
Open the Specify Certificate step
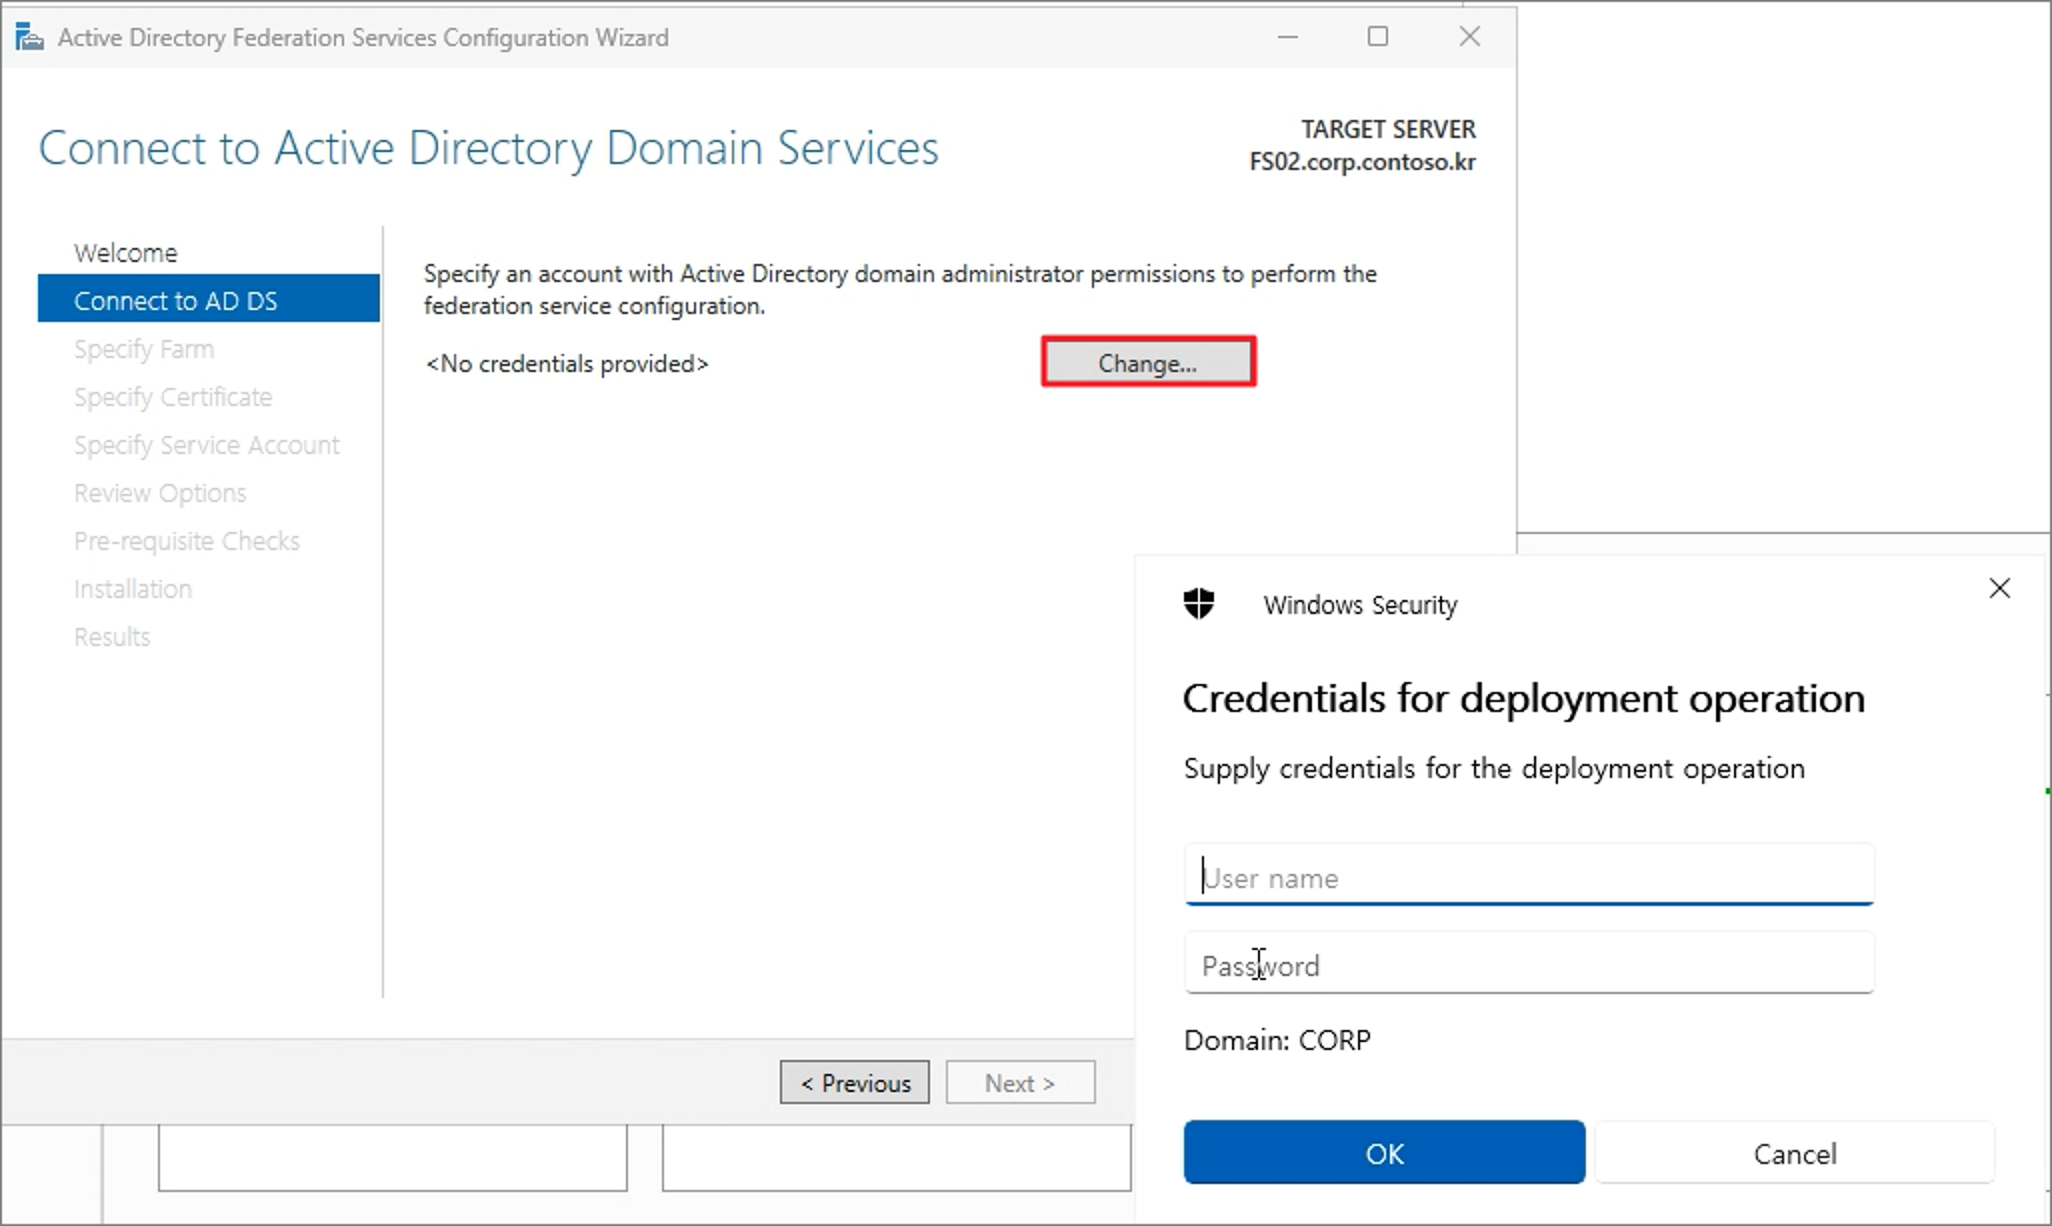173,397
